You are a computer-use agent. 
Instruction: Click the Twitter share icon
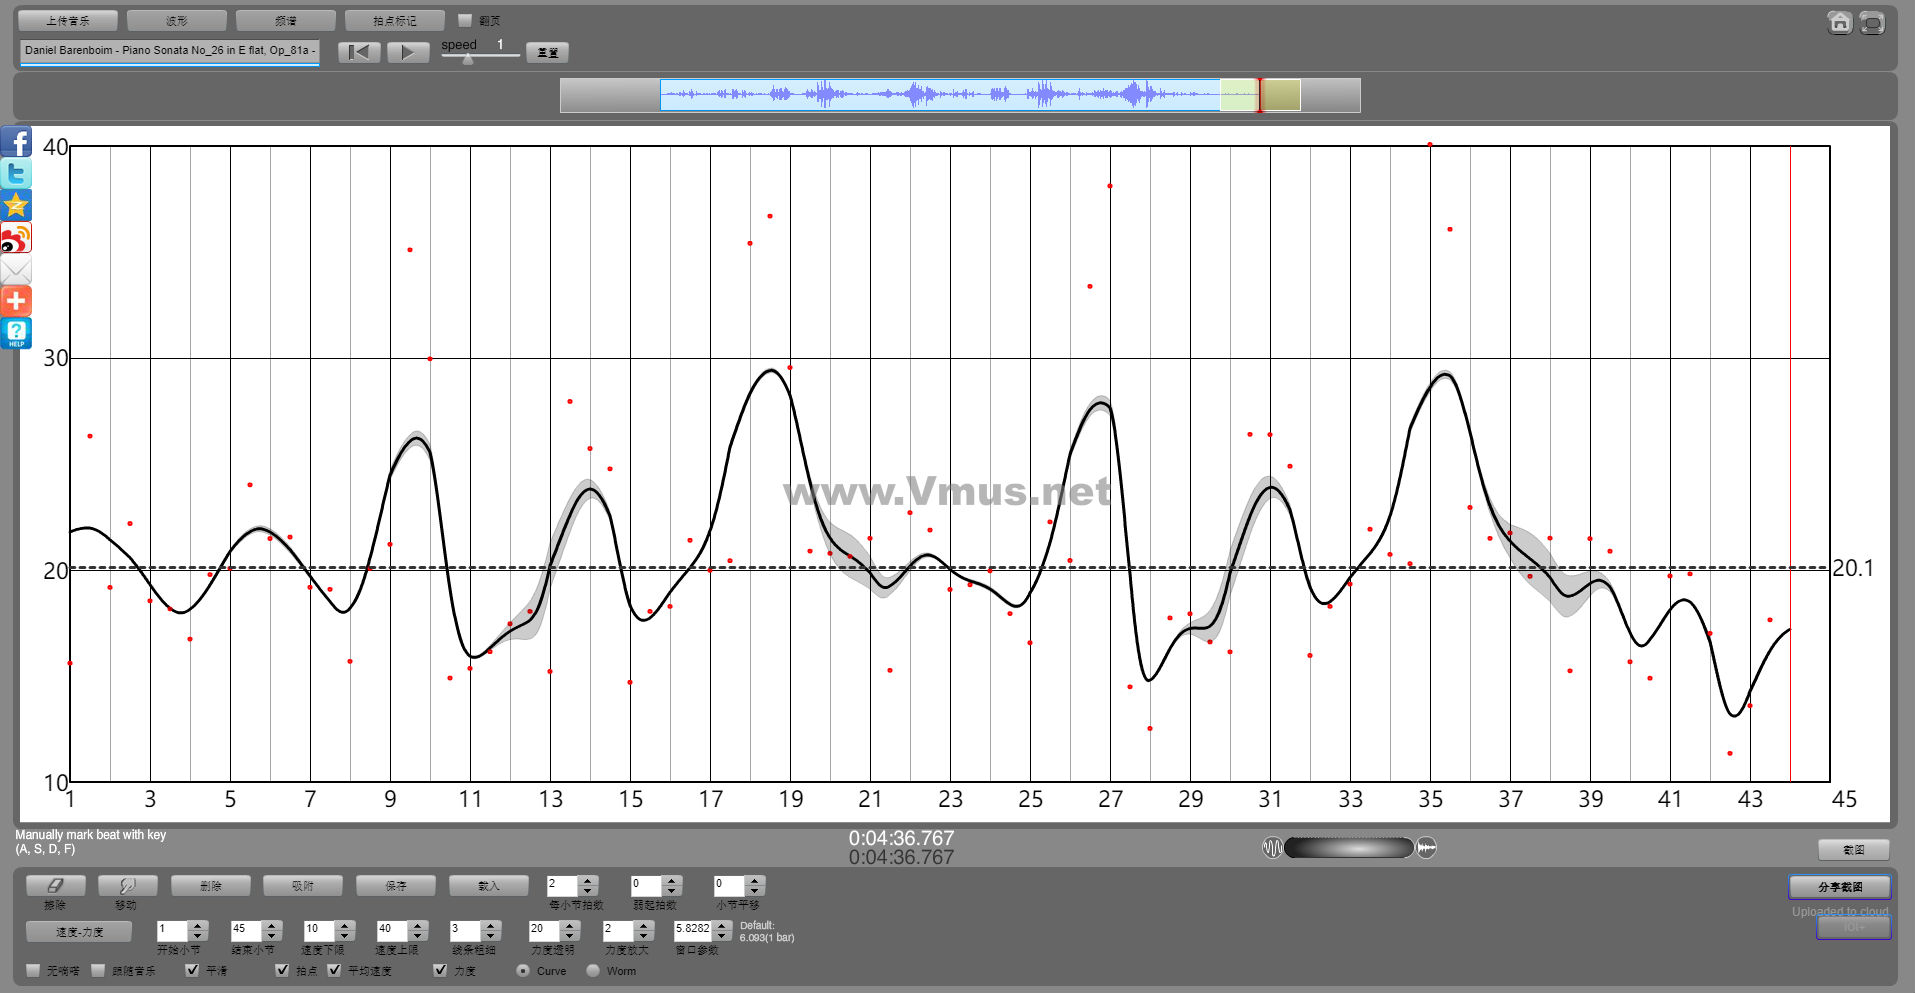point(17,174)
